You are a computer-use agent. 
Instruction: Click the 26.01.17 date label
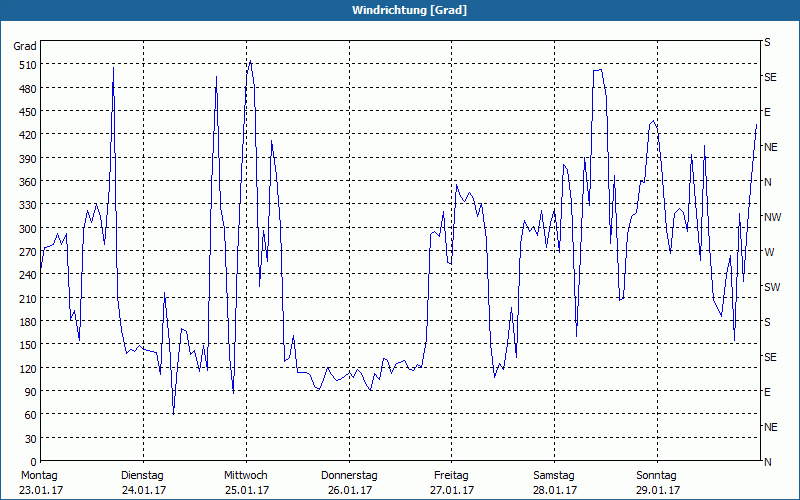coord(350,490)
